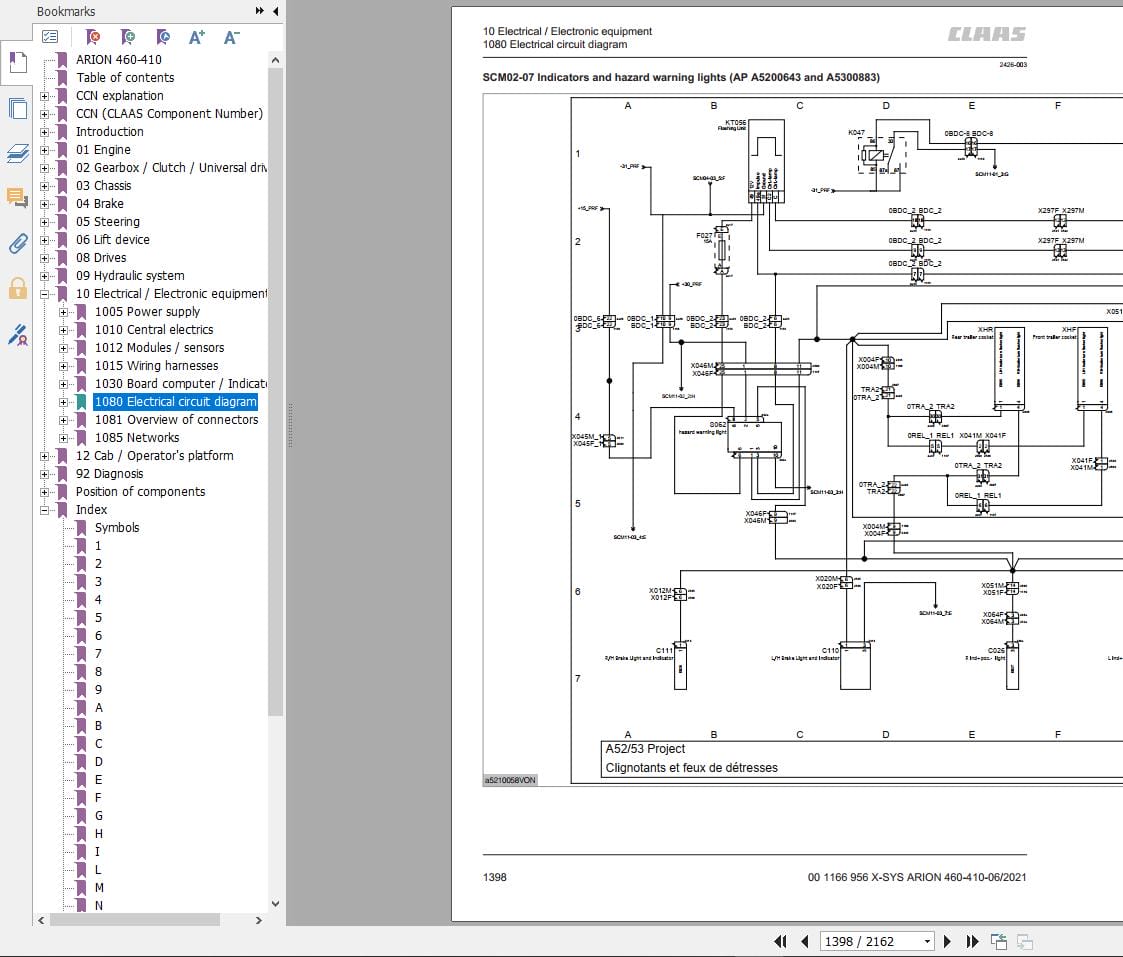Open the Layers sidebar icon
Screen dimensions: 1123x957
pos(17,153)
